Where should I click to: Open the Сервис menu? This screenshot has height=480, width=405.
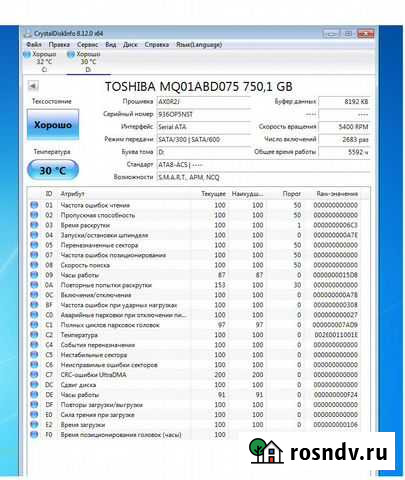(87, 44)
